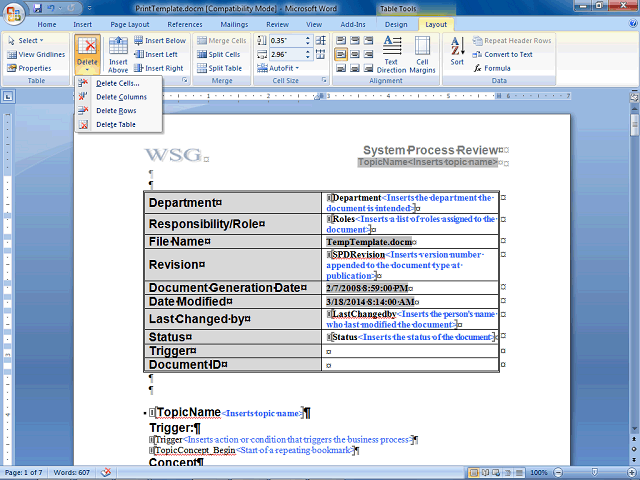The height and width of the screenshot is (480, 640).
Task: Select Align Top Center alignment
Action: 355,40
